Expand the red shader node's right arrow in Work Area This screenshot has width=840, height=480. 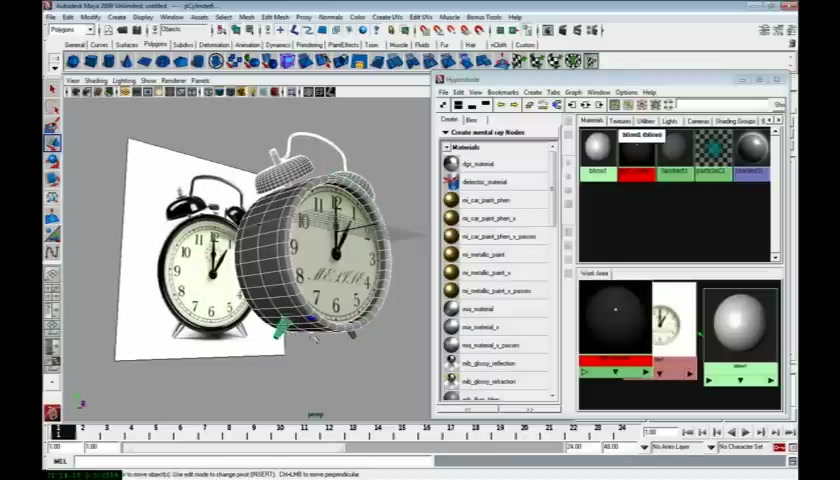(x=646, y=372)
